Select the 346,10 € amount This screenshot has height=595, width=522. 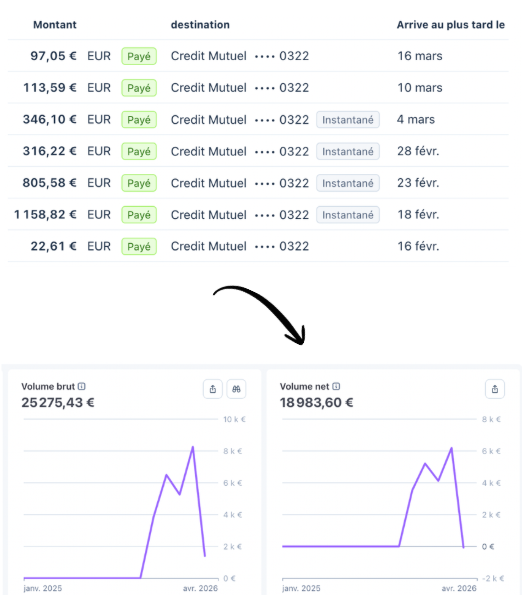(x=50, y=120)
